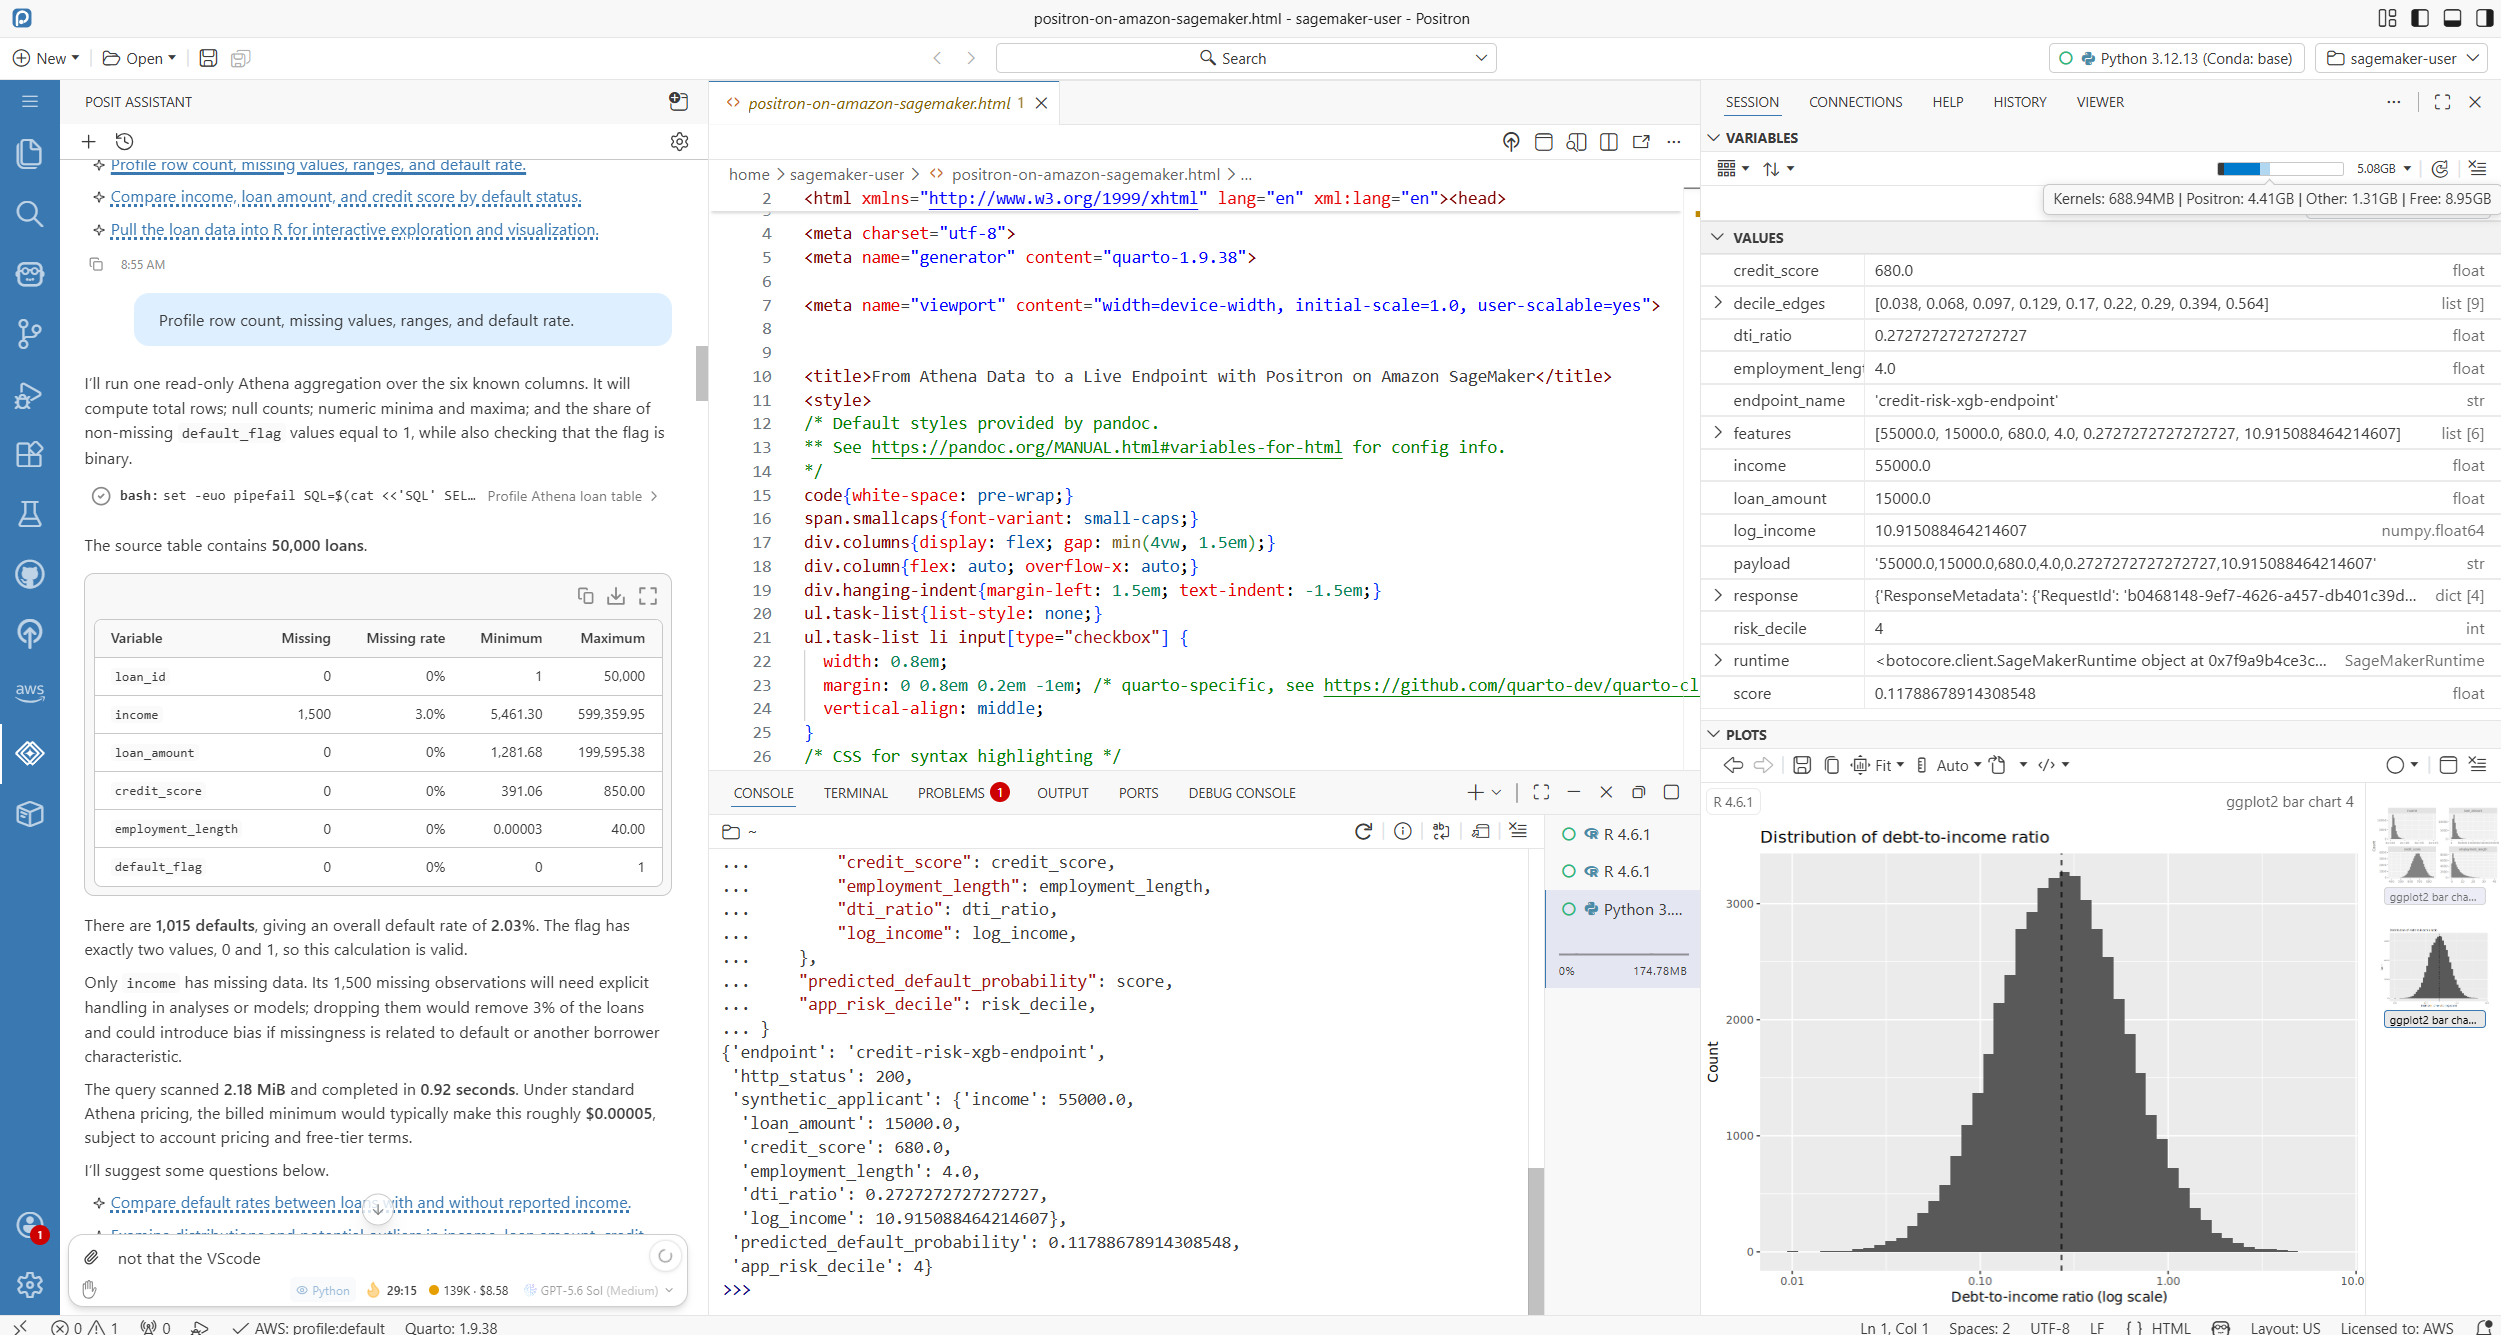Viewport: 2501px width, 1335px height.
Task: Open the New file dropdown
Action: pos(46,58)
